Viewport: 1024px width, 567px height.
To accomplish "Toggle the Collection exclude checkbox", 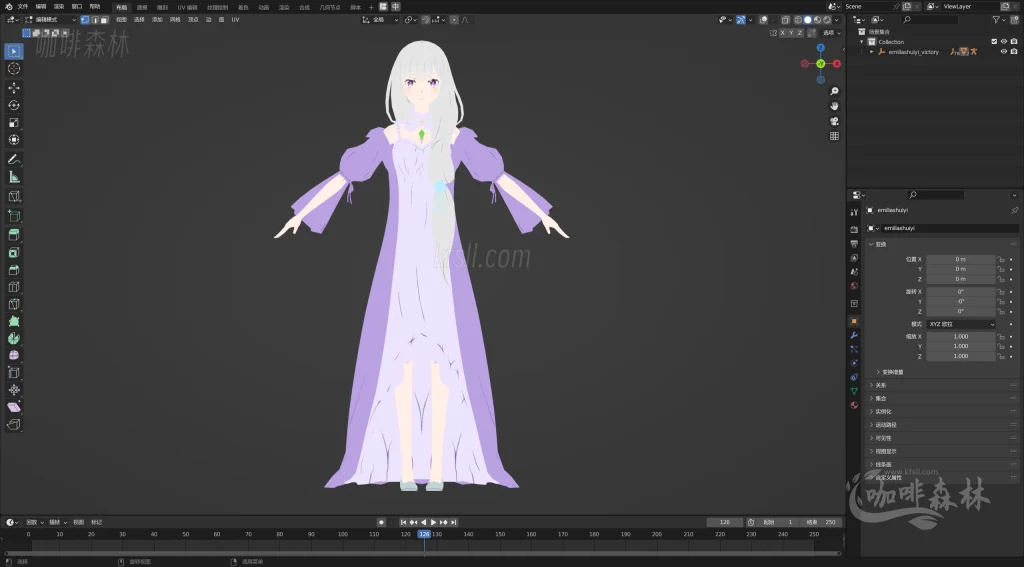I will coord(995,41).
